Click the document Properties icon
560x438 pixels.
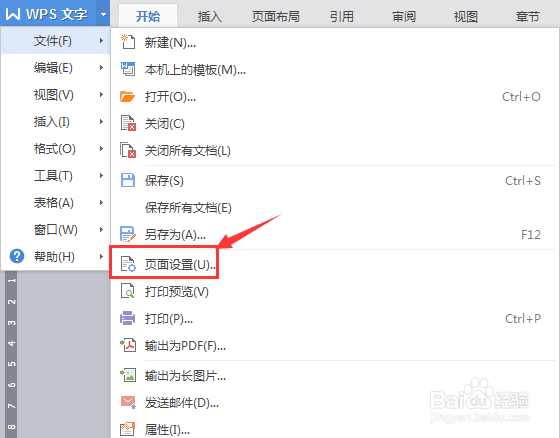tap(128, 429)
